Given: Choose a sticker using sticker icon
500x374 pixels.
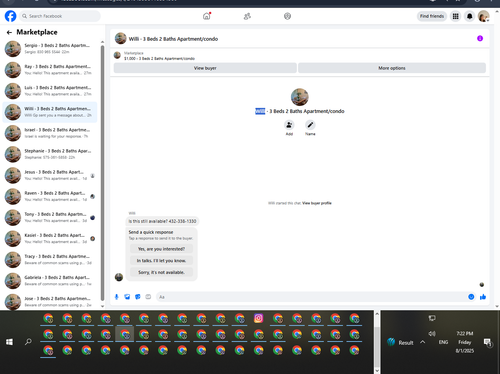Looking at the screenshot, I should (138, 297).
